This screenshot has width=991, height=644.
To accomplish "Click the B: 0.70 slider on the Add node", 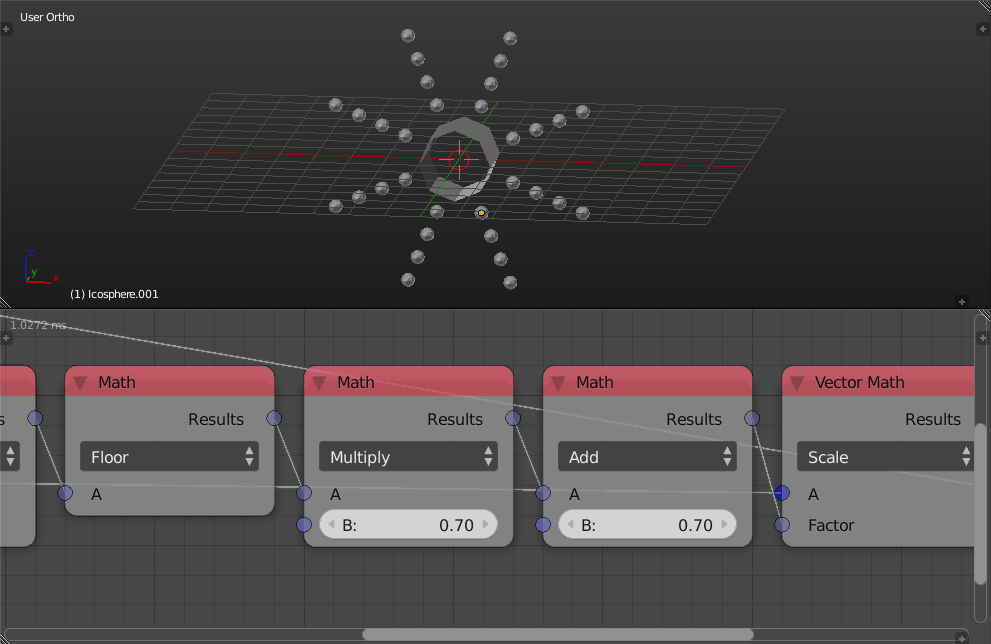I will [x=647, y=524].
